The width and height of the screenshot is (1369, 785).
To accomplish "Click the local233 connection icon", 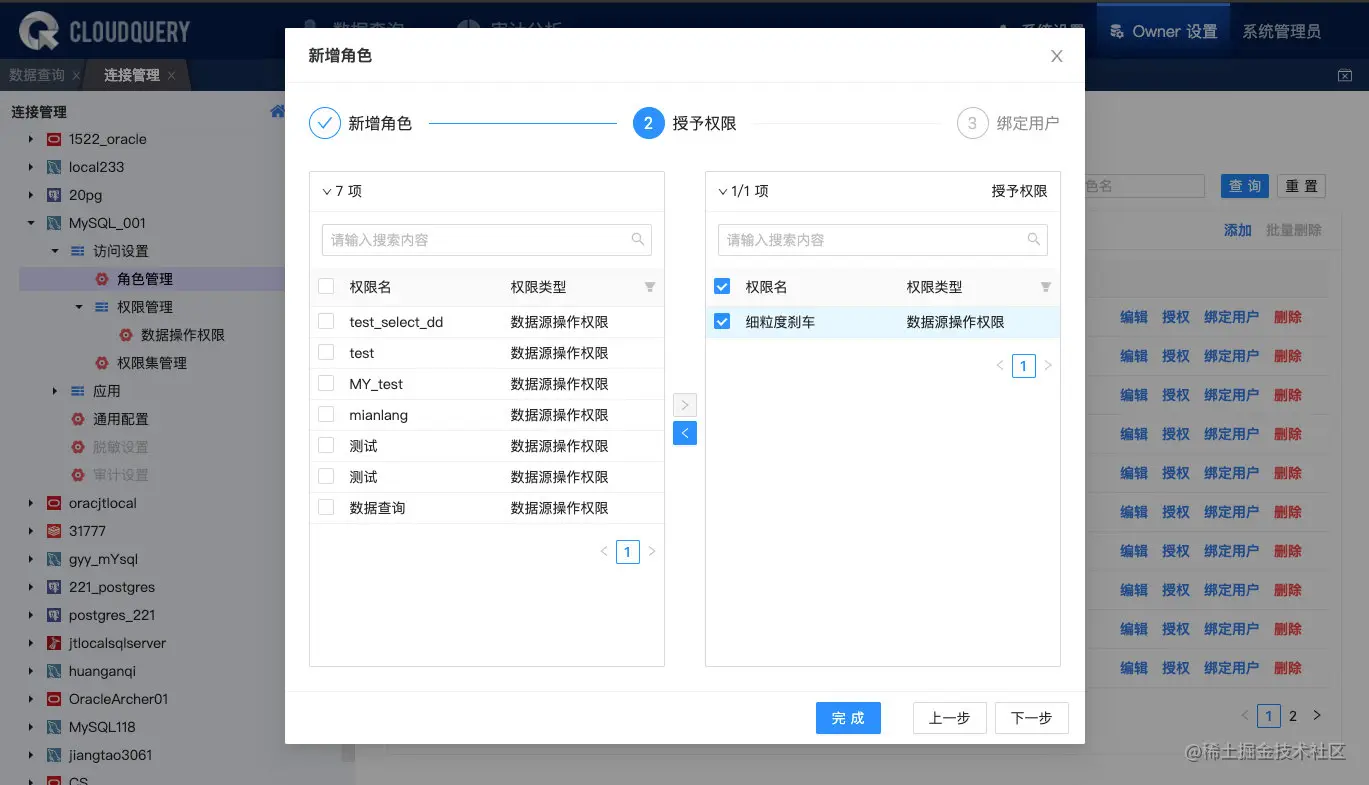I will pyautogui.click(x=54, y=167).
